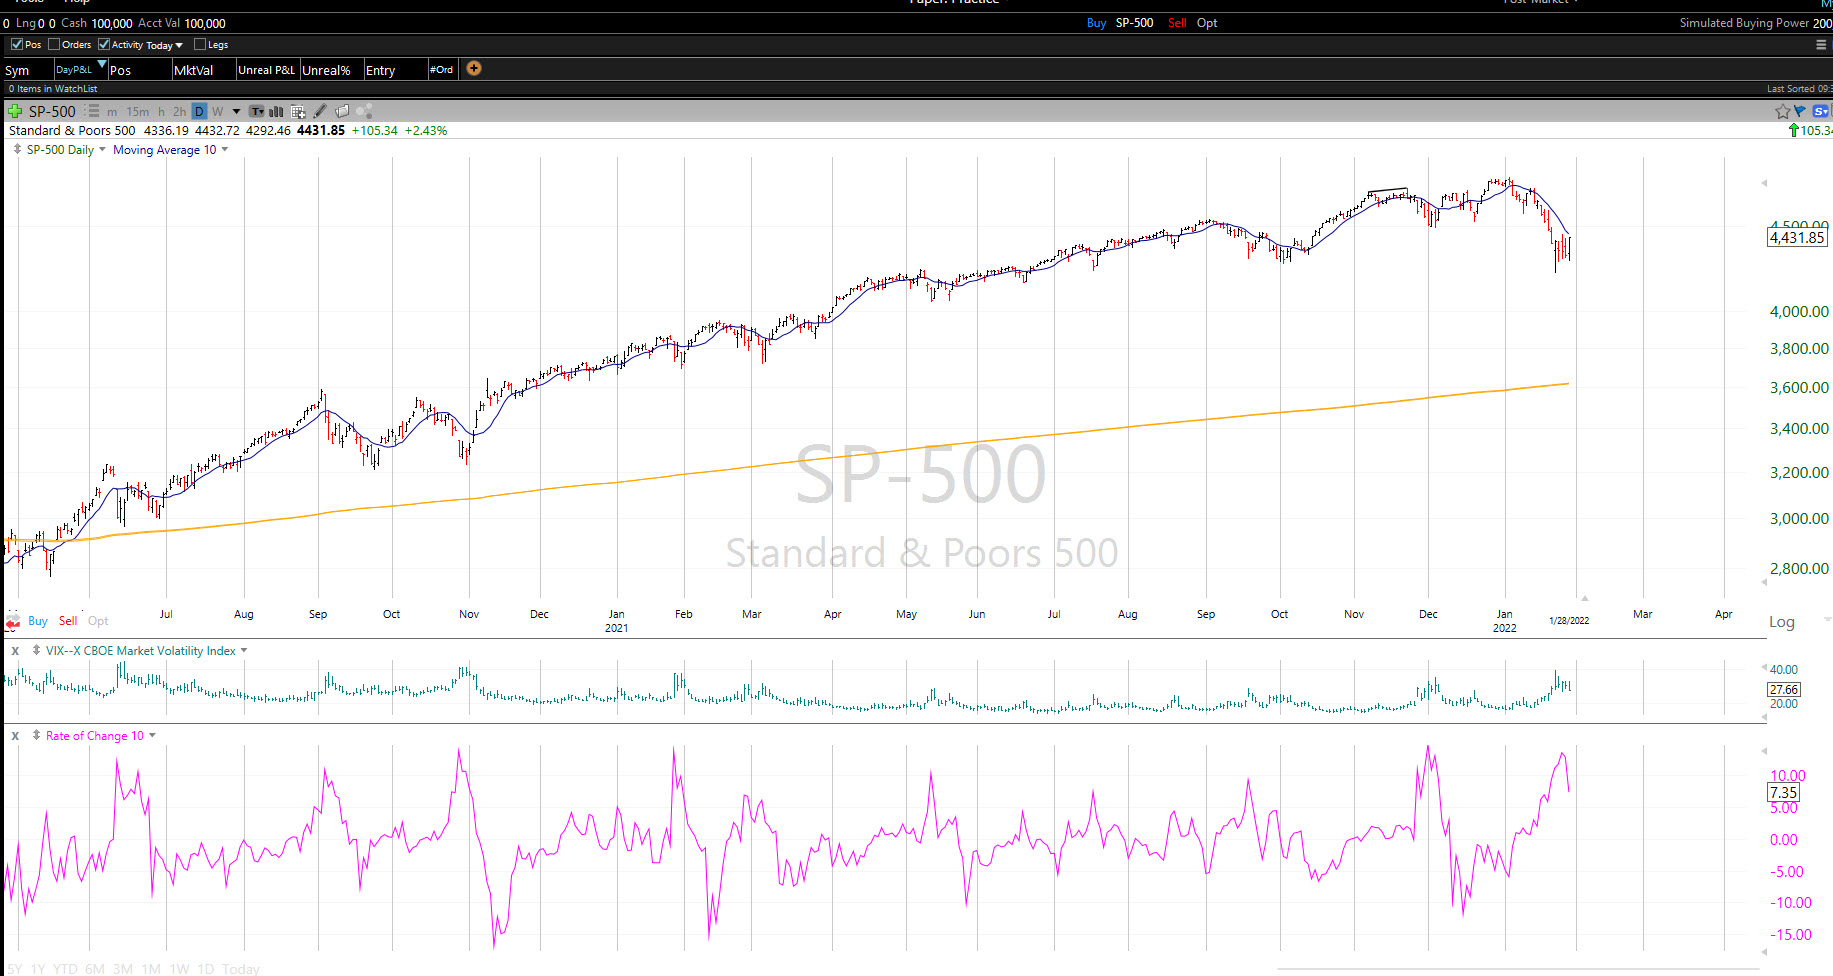Click the greyed Opt link under the chart

(x=98, y=621)
